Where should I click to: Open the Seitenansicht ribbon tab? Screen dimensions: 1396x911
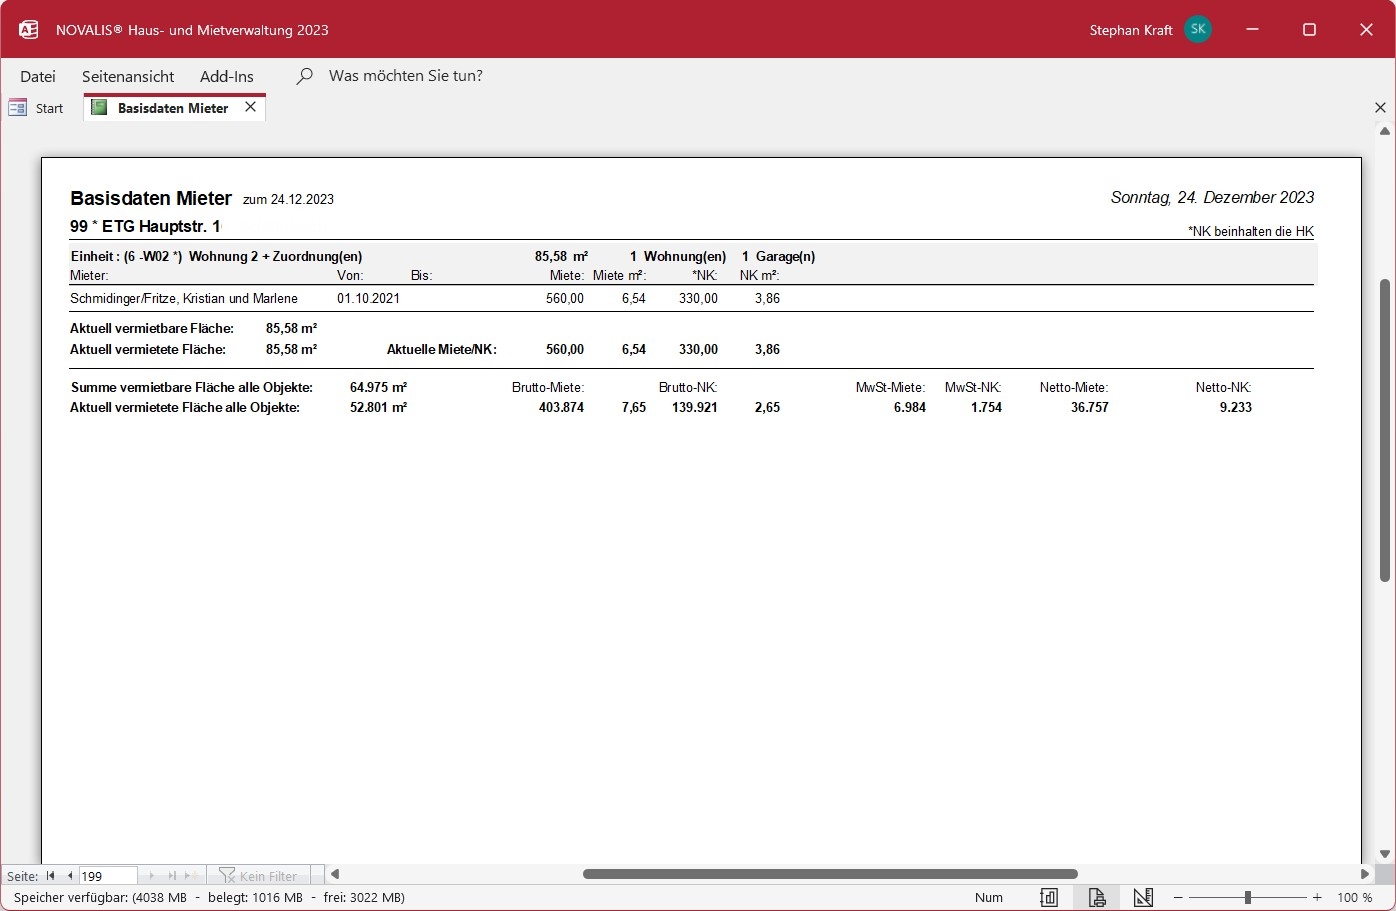tap(128, 76)
